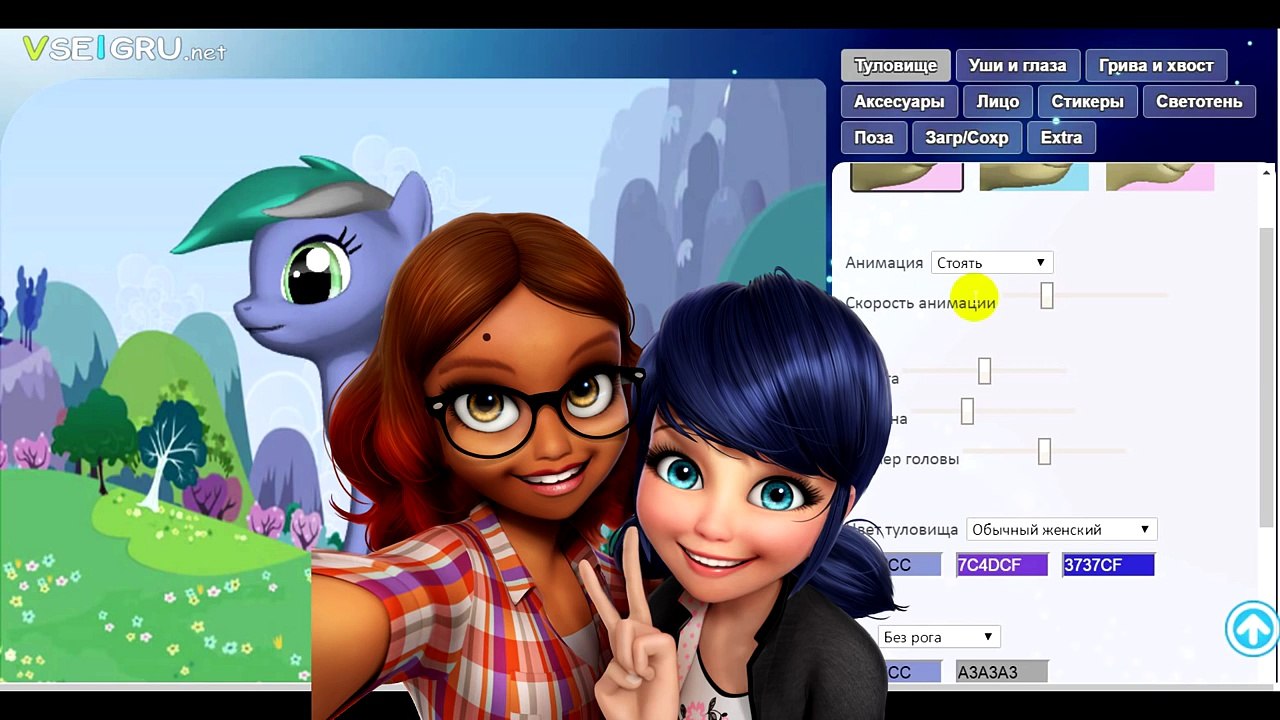This screenshot has height=720, width=1280.
Task: Open the Туловище tab
Action: (x=895, y=66)
